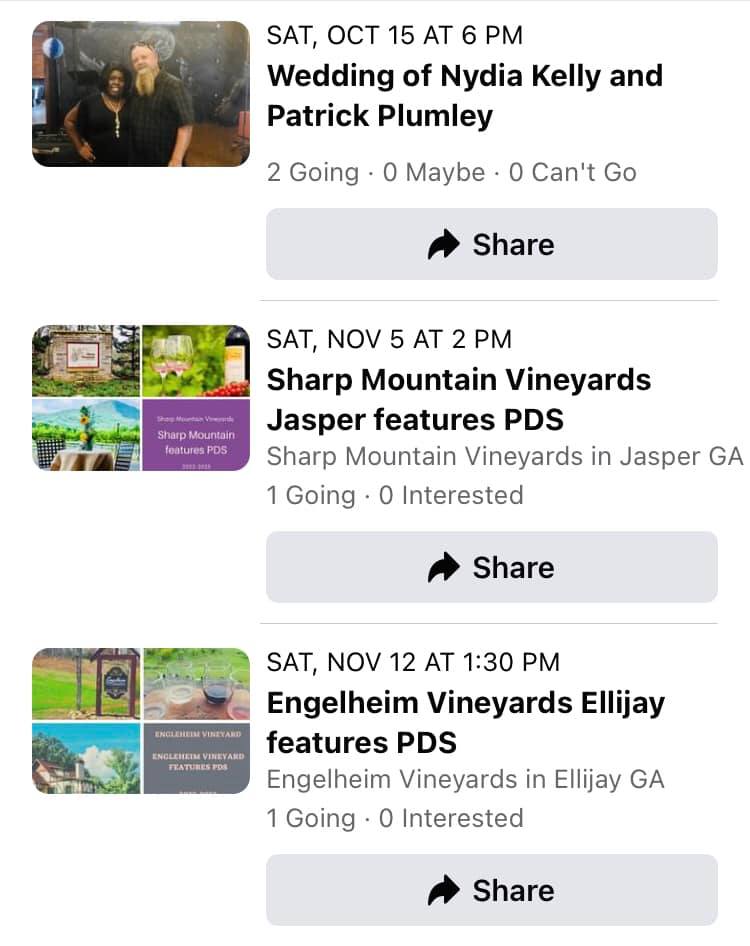Click the share arrow icon under Engelheim event

point(443,890)
